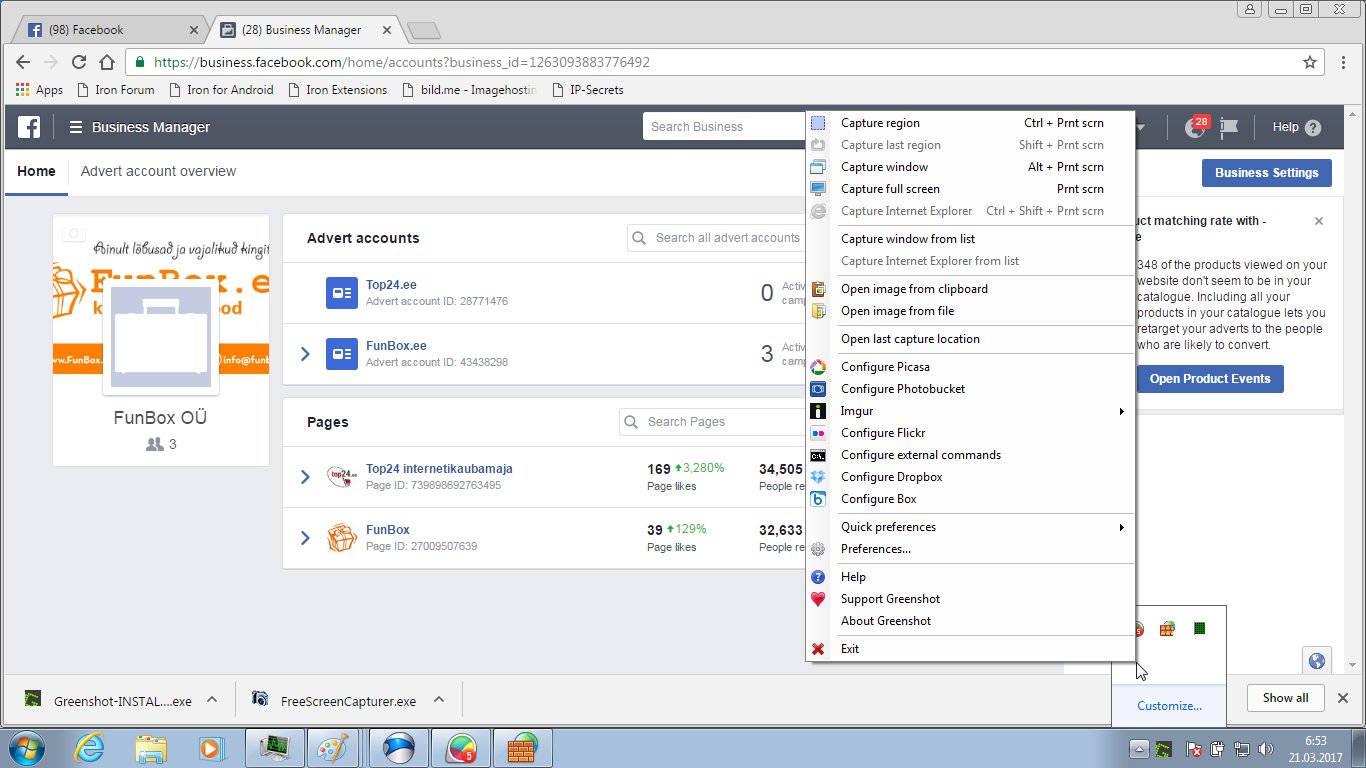Switch to the Facebook browser tab
Image resolution: width=1366 pixels, height=768 pixels.
(110, 30)
